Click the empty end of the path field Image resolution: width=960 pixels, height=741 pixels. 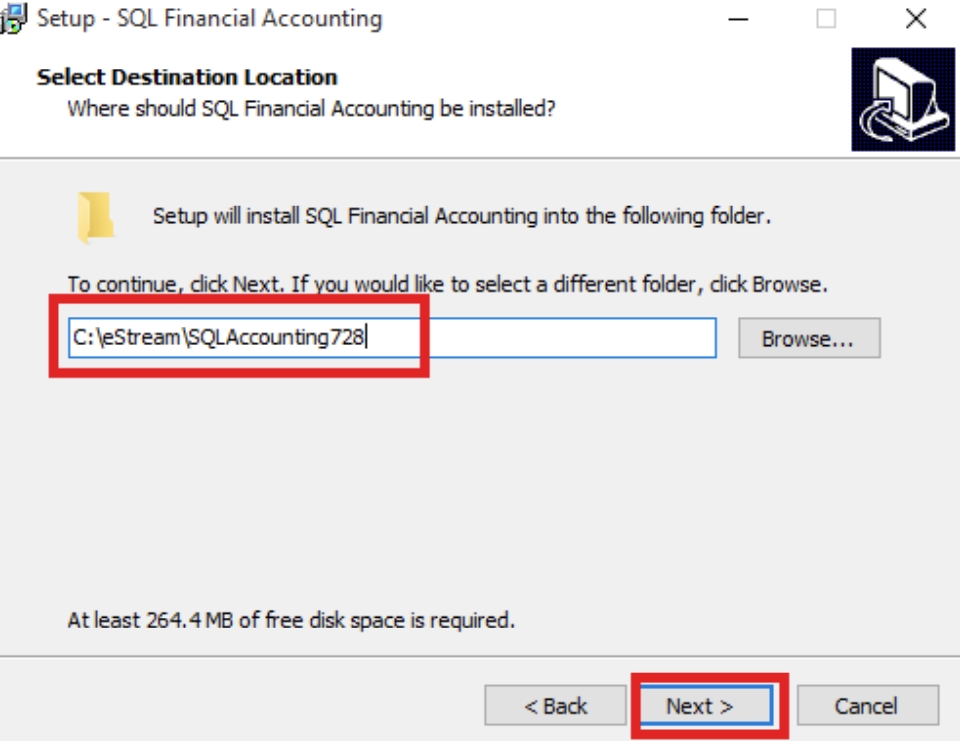coord(600,338)
